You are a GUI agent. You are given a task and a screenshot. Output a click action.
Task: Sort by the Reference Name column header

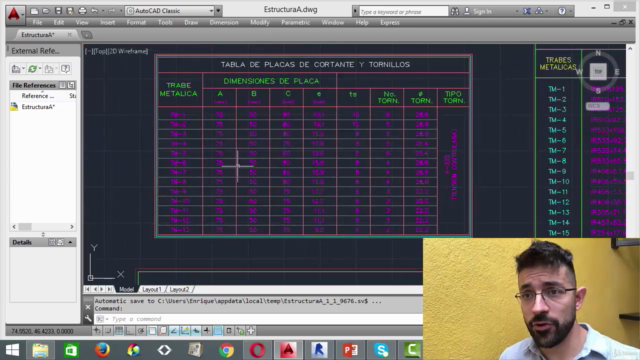[38, 96]
